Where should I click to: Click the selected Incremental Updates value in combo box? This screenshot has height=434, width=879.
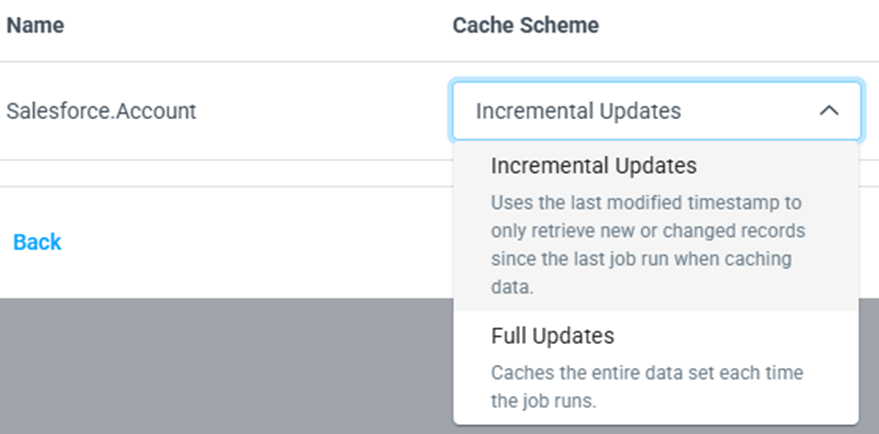click(x=578, y=111)
